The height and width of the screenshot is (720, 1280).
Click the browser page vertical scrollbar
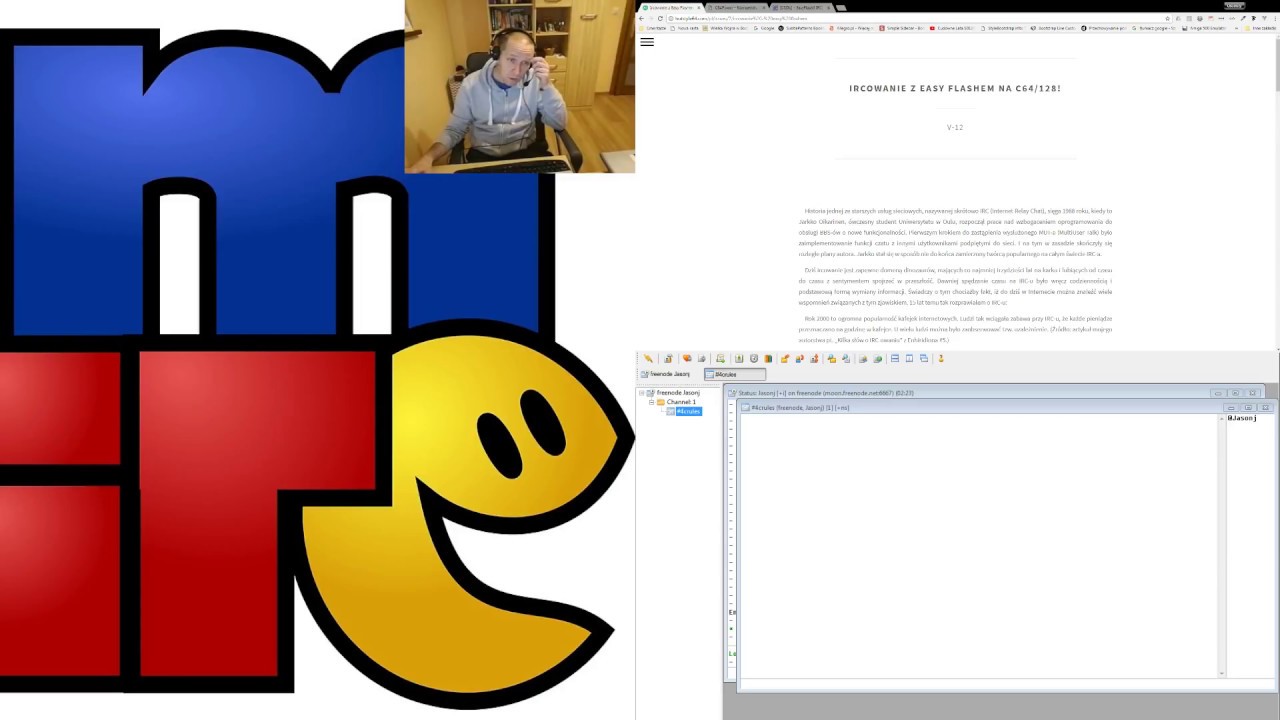point(1276,190)
